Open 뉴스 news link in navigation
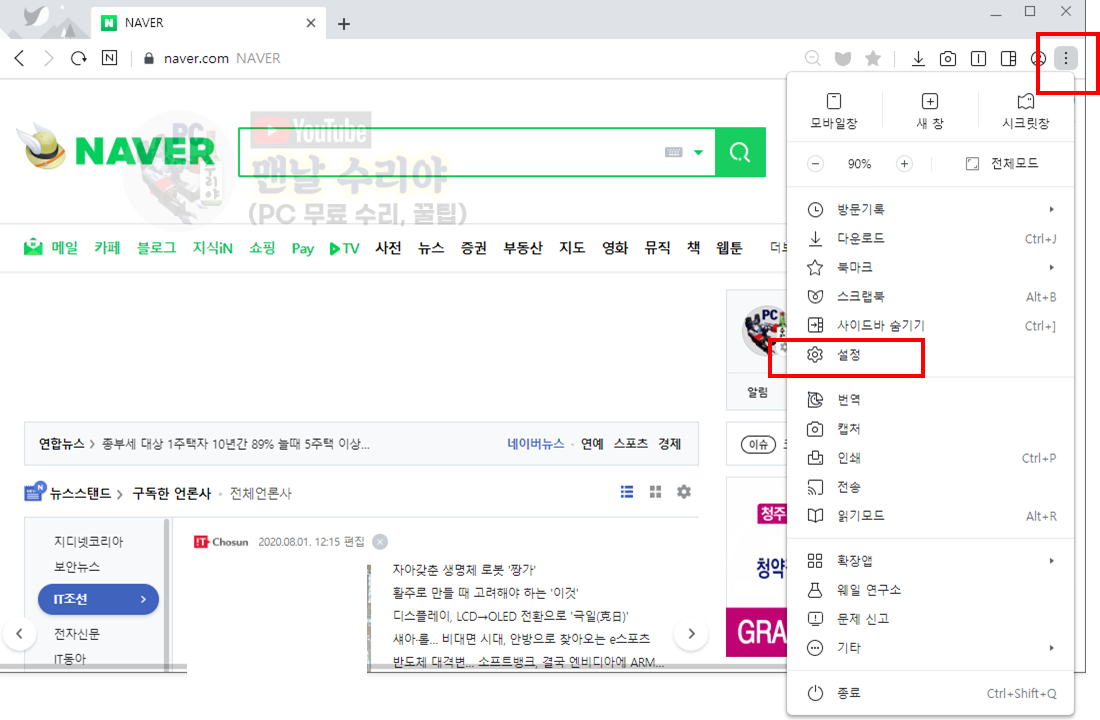The height and width of the screenshot is (720, 1100). [x=431, y=248]
